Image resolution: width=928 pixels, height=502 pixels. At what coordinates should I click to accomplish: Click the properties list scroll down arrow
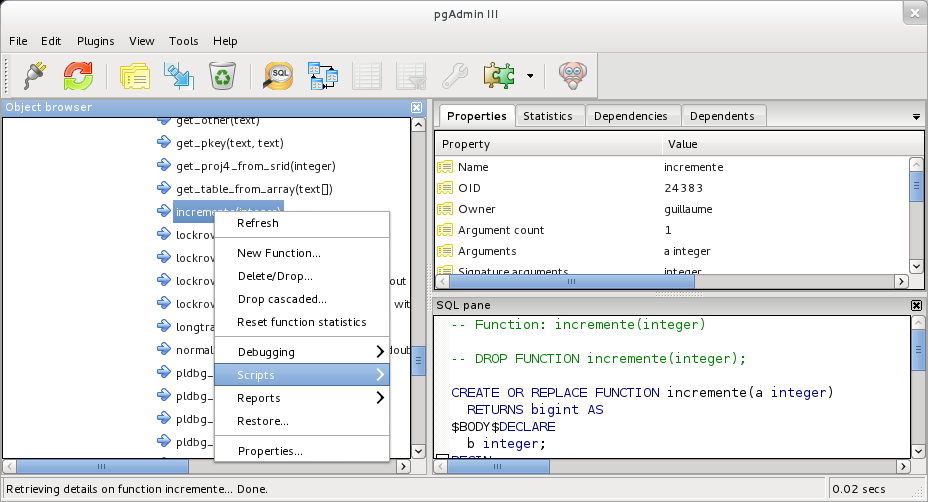916,266
